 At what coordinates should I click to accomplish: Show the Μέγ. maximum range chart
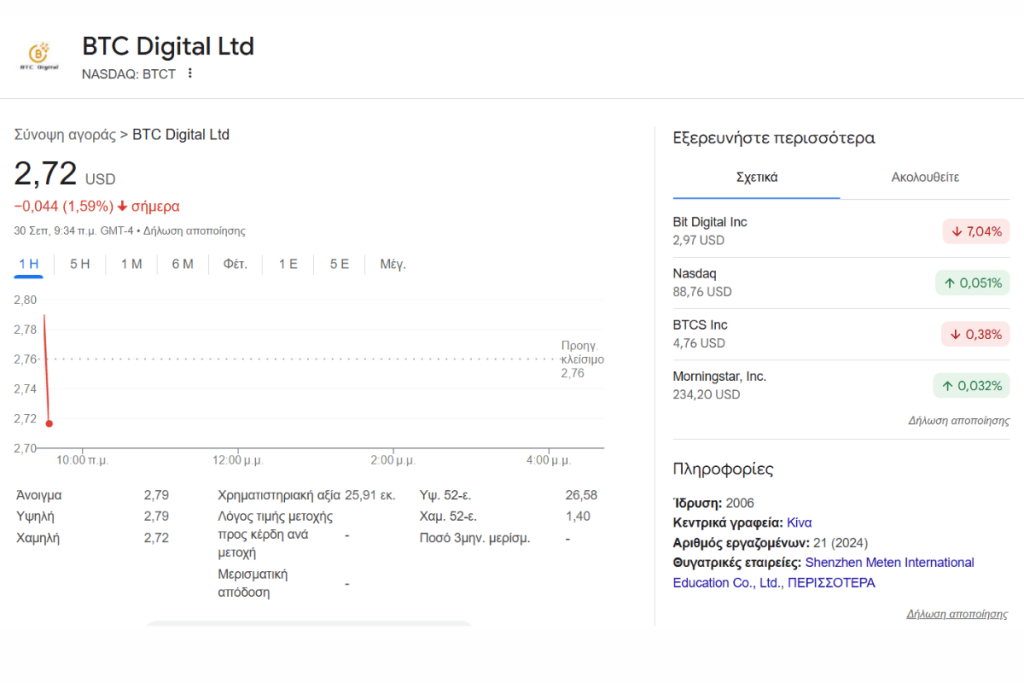point(392,264)
